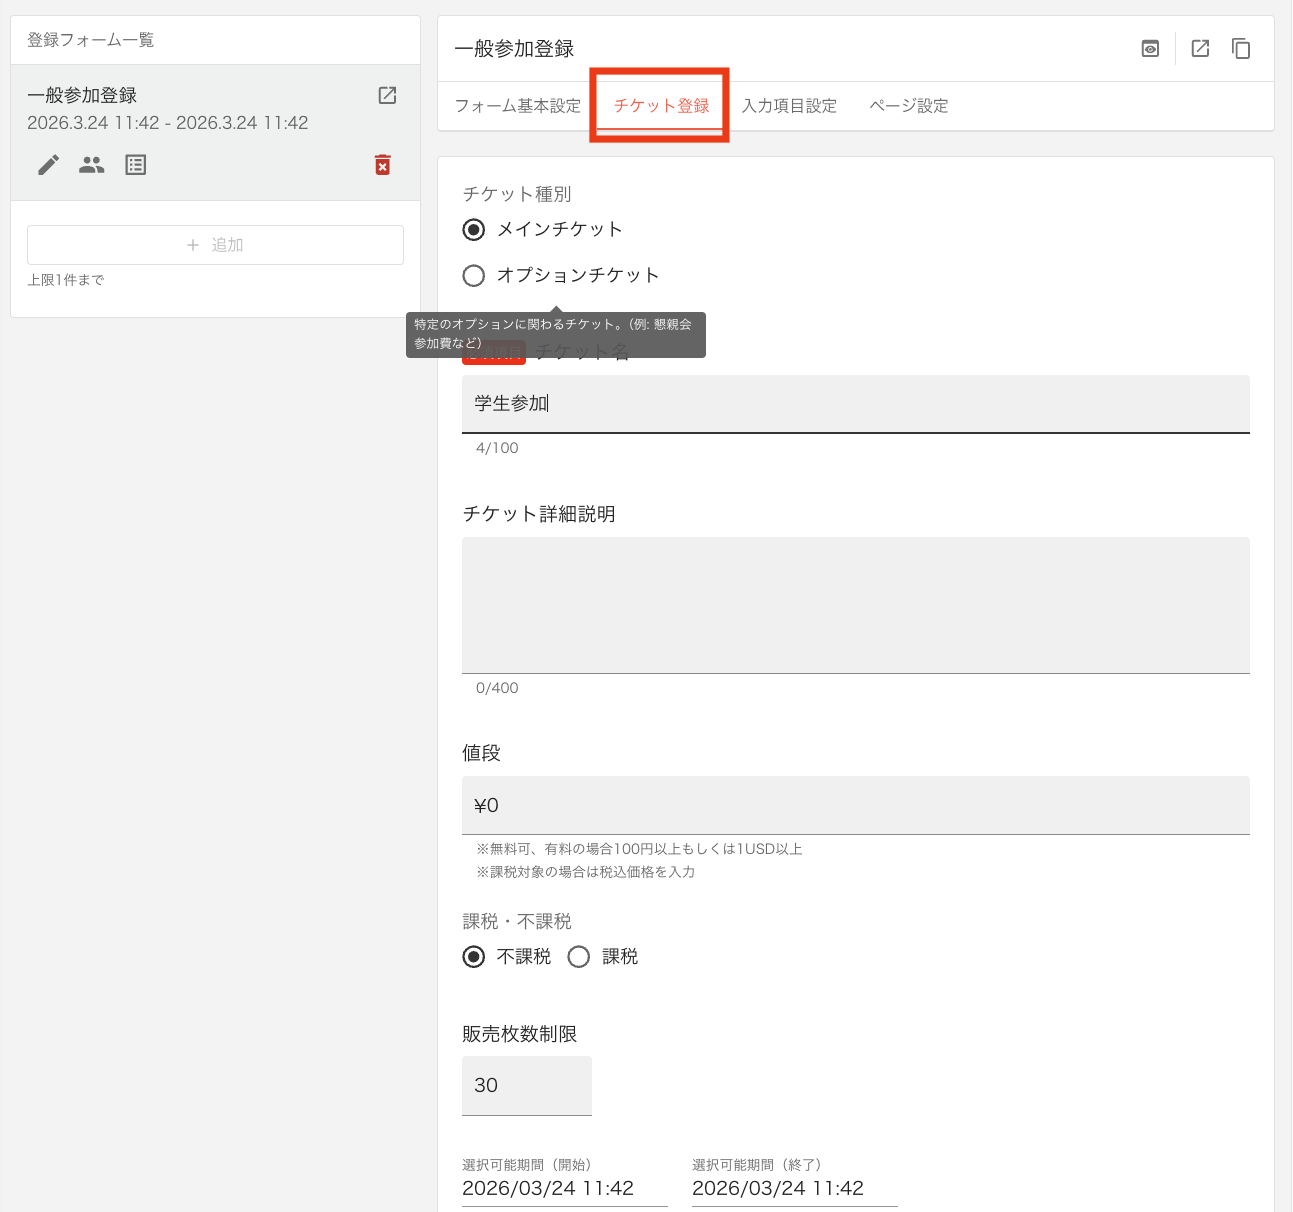
Task: Switch to the フォーム基本設定 tab
Action: 517,106
